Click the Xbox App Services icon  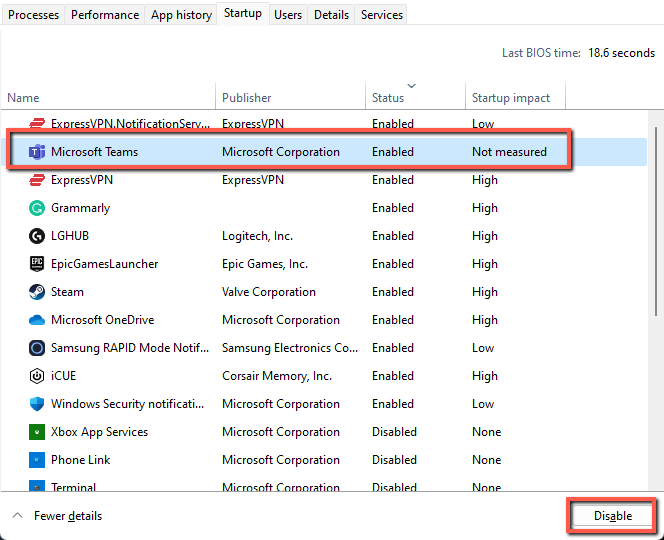coord(37,432)
